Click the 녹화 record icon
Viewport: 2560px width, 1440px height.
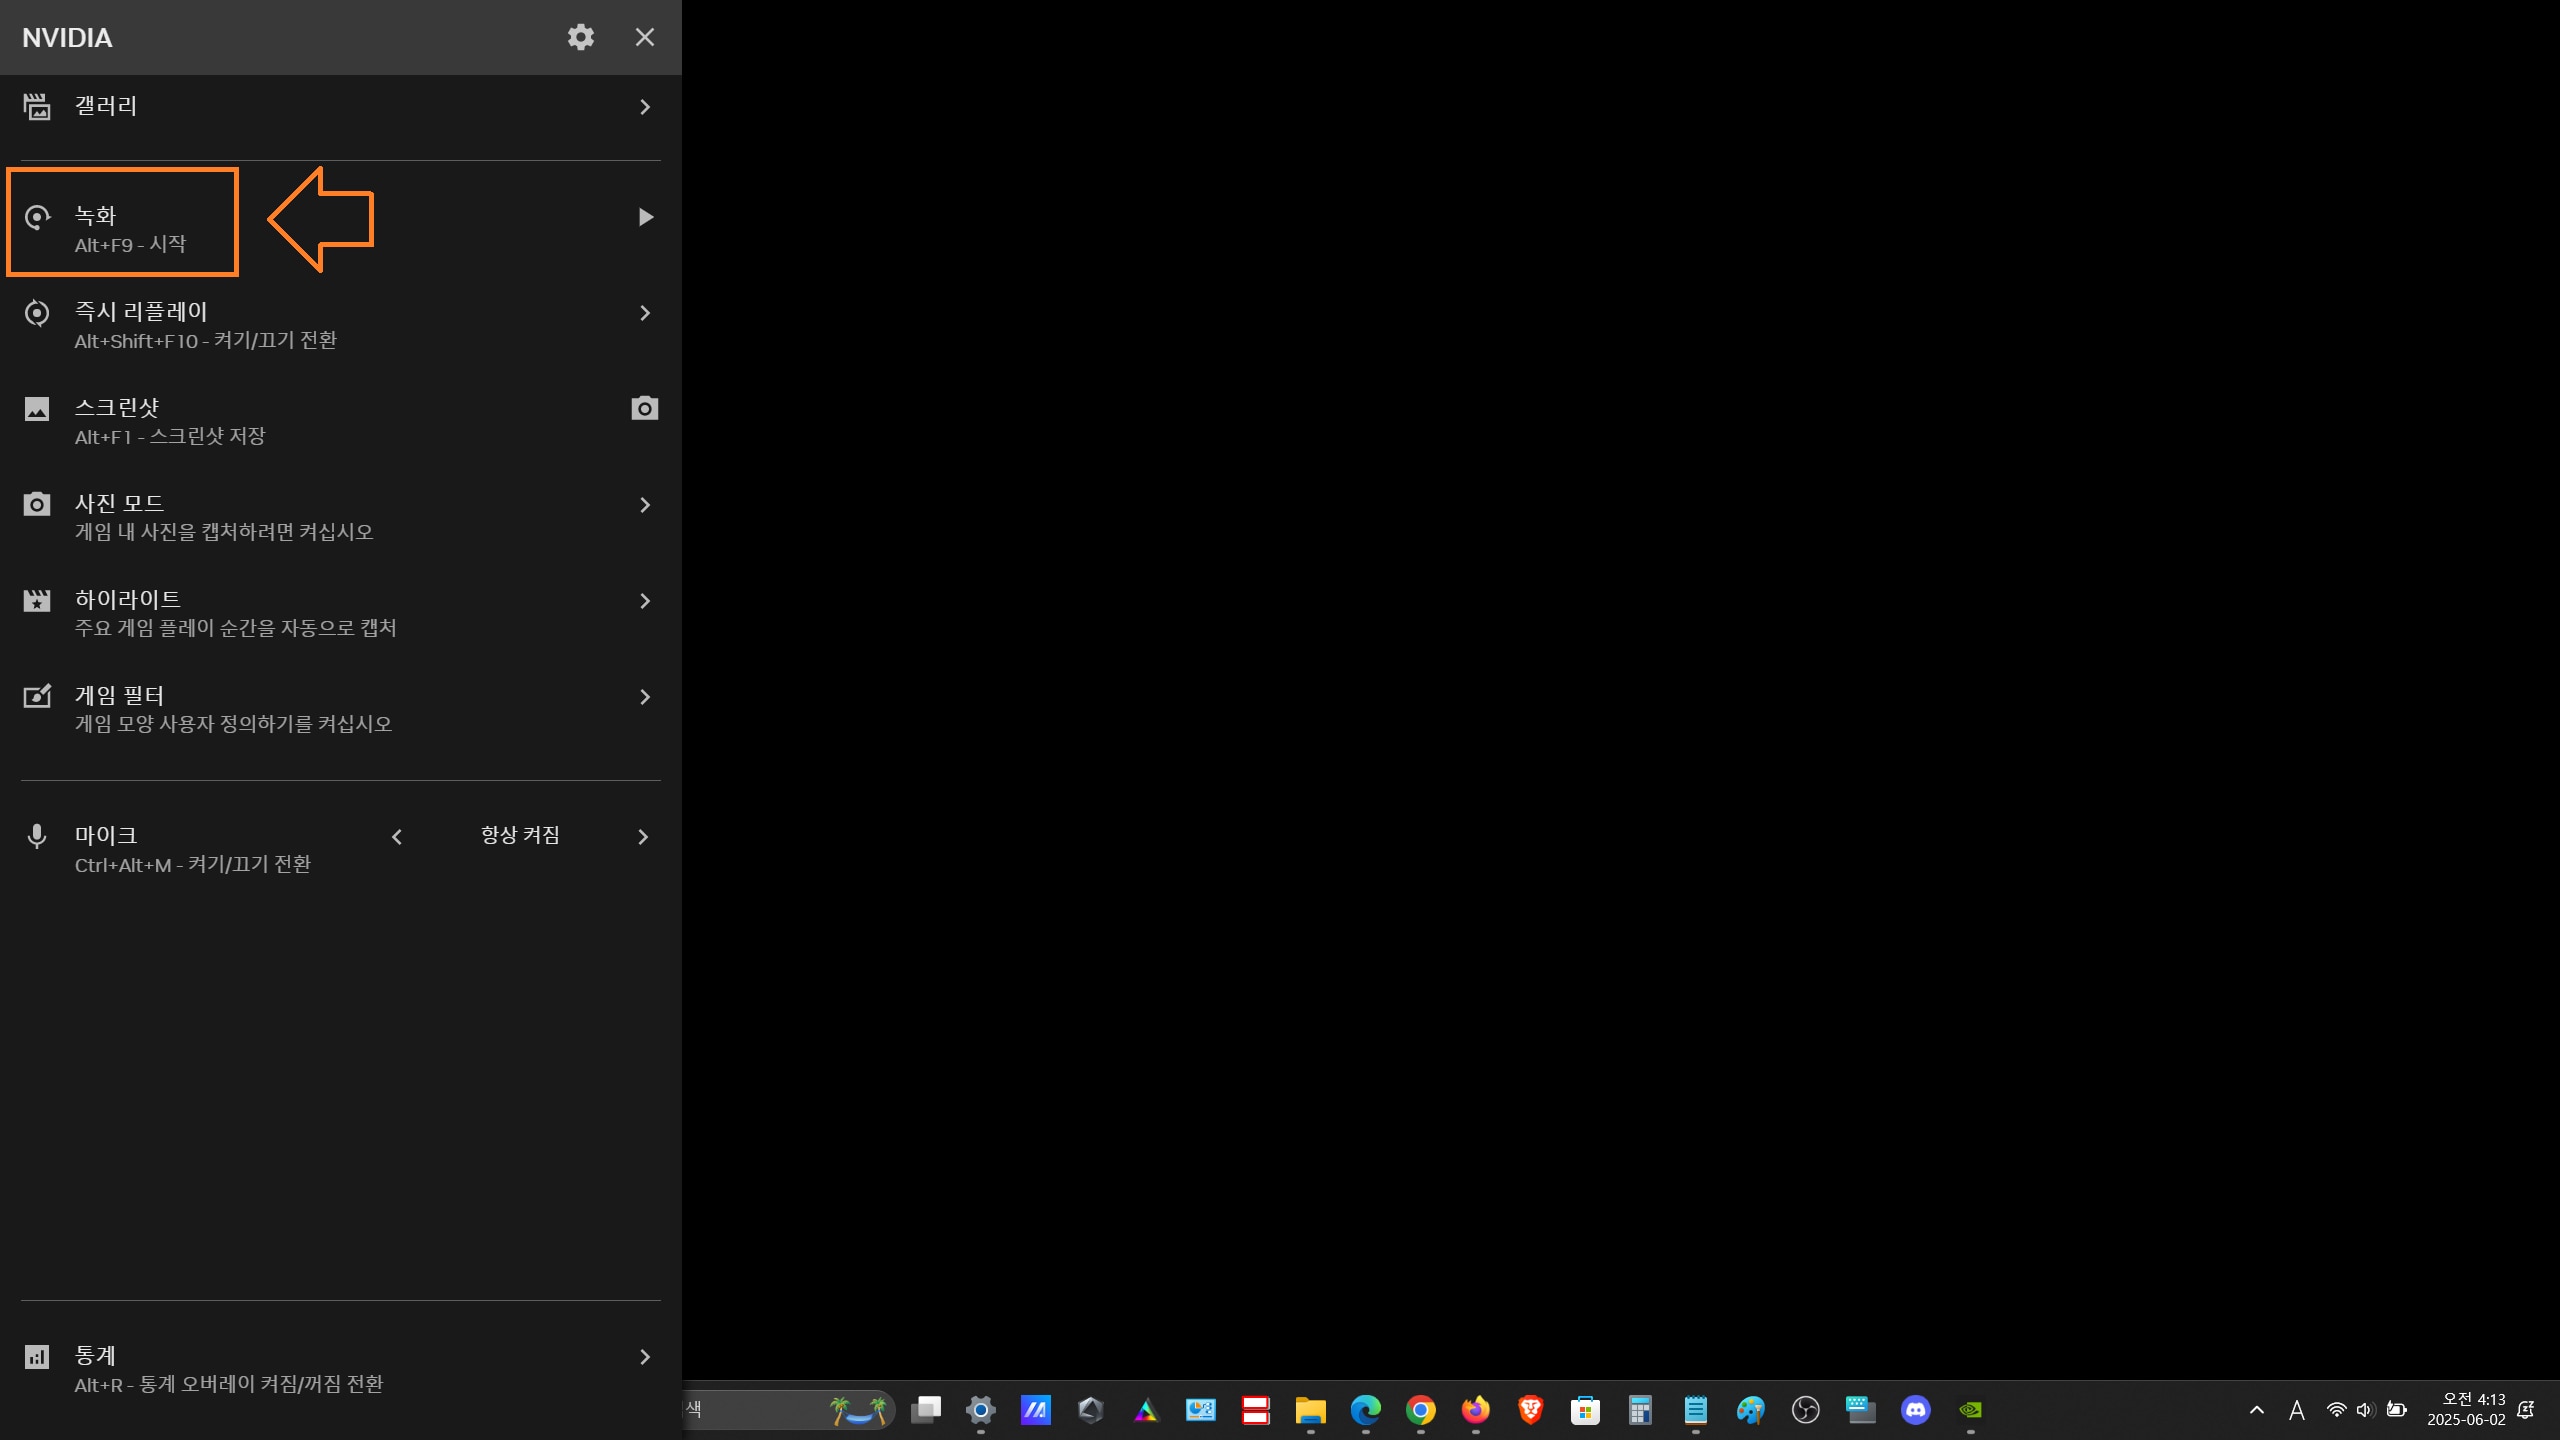pyautogui.click(x=37, y=217)
